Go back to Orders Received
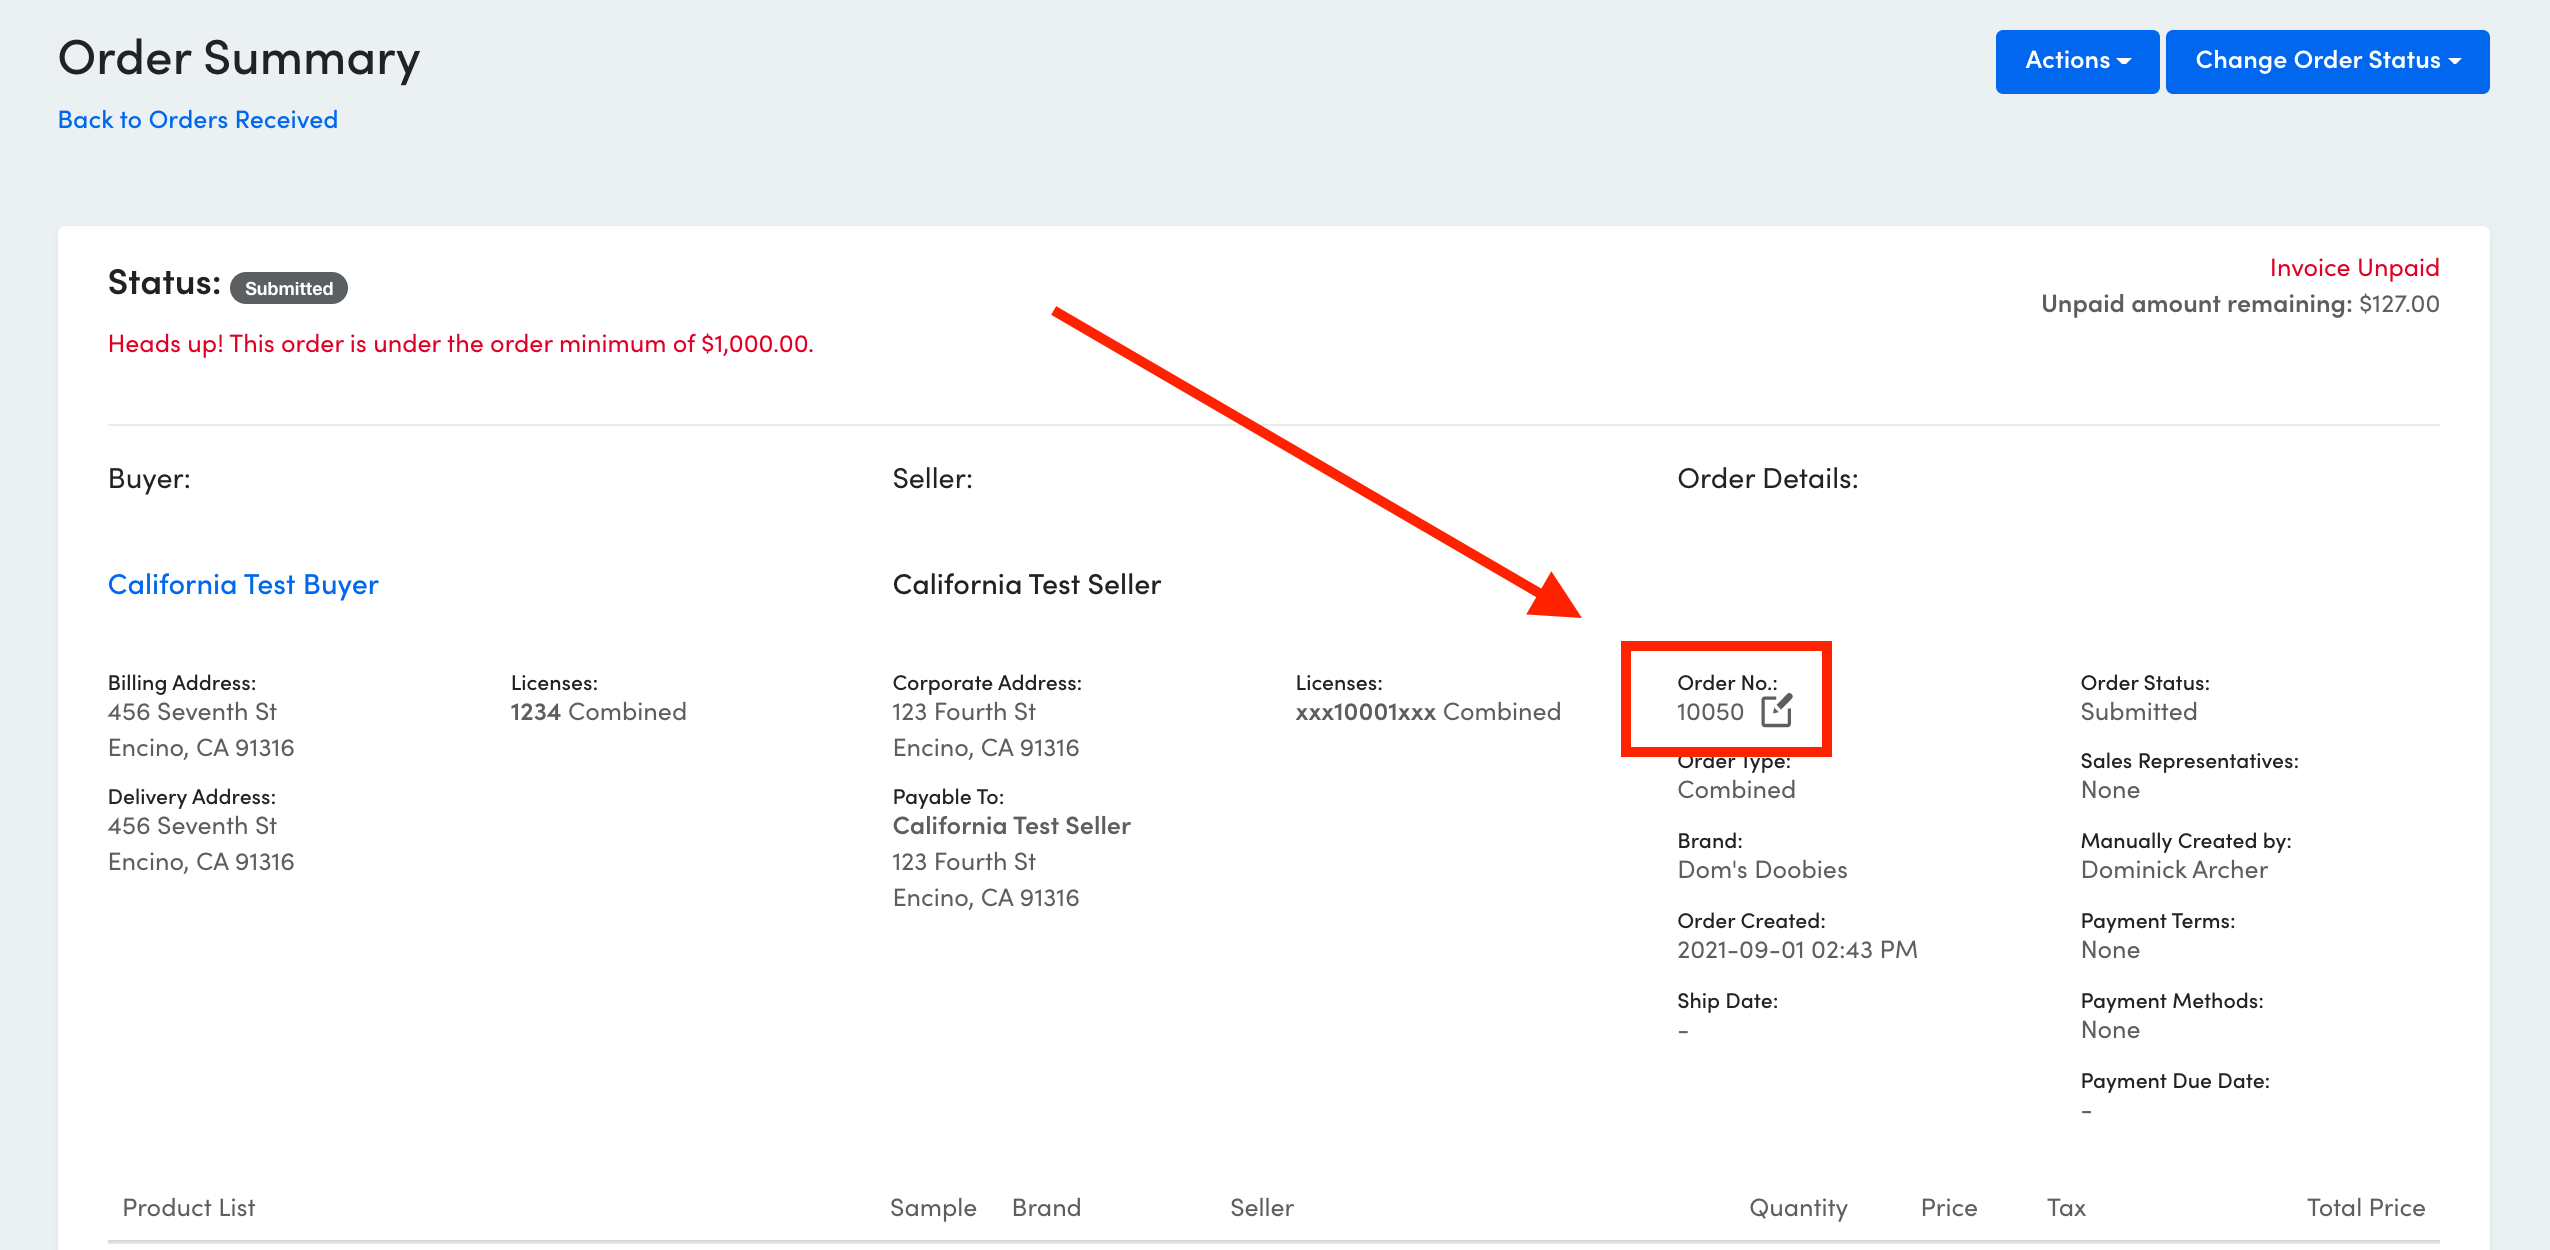This screenshot has width=2550, height=1250. 198,120
